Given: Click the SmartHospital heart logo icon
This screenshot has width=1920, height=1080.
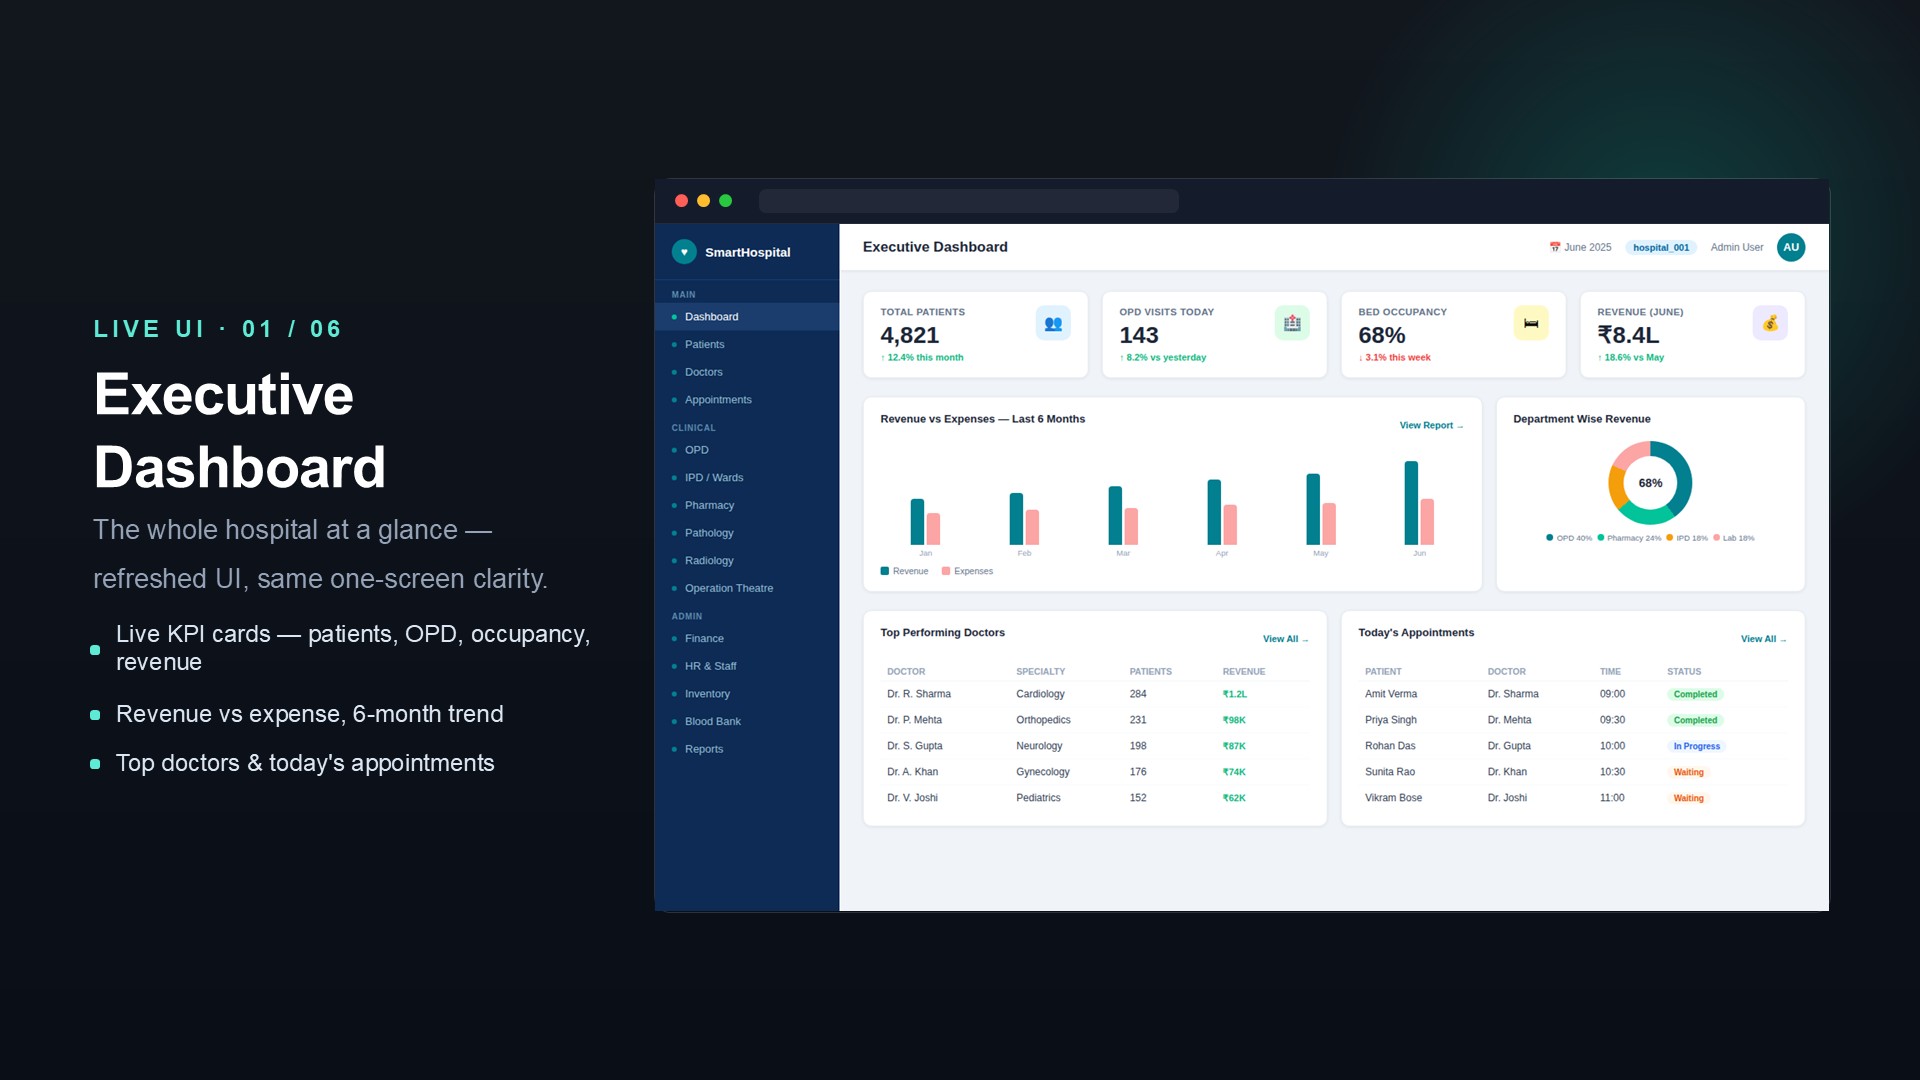Looking at the screenshot, I should point(684,252).
